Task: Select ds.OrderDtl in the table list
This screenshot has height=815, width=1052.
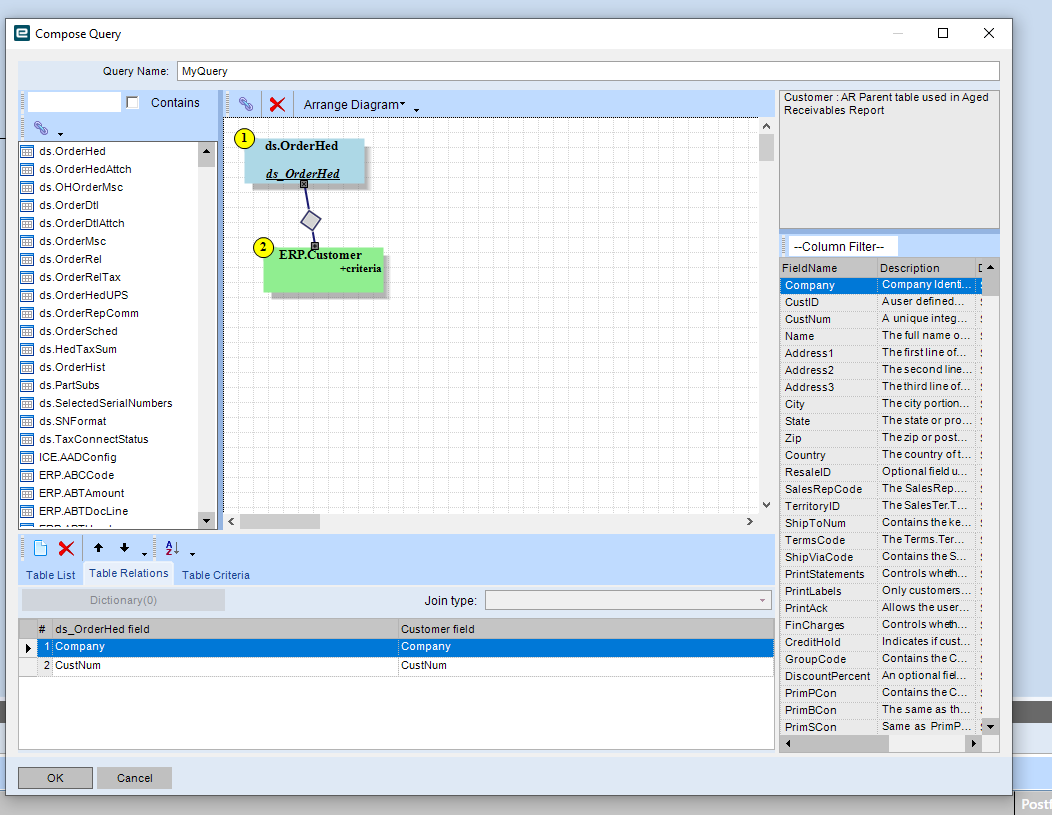Action: click(x=68, y=205)
